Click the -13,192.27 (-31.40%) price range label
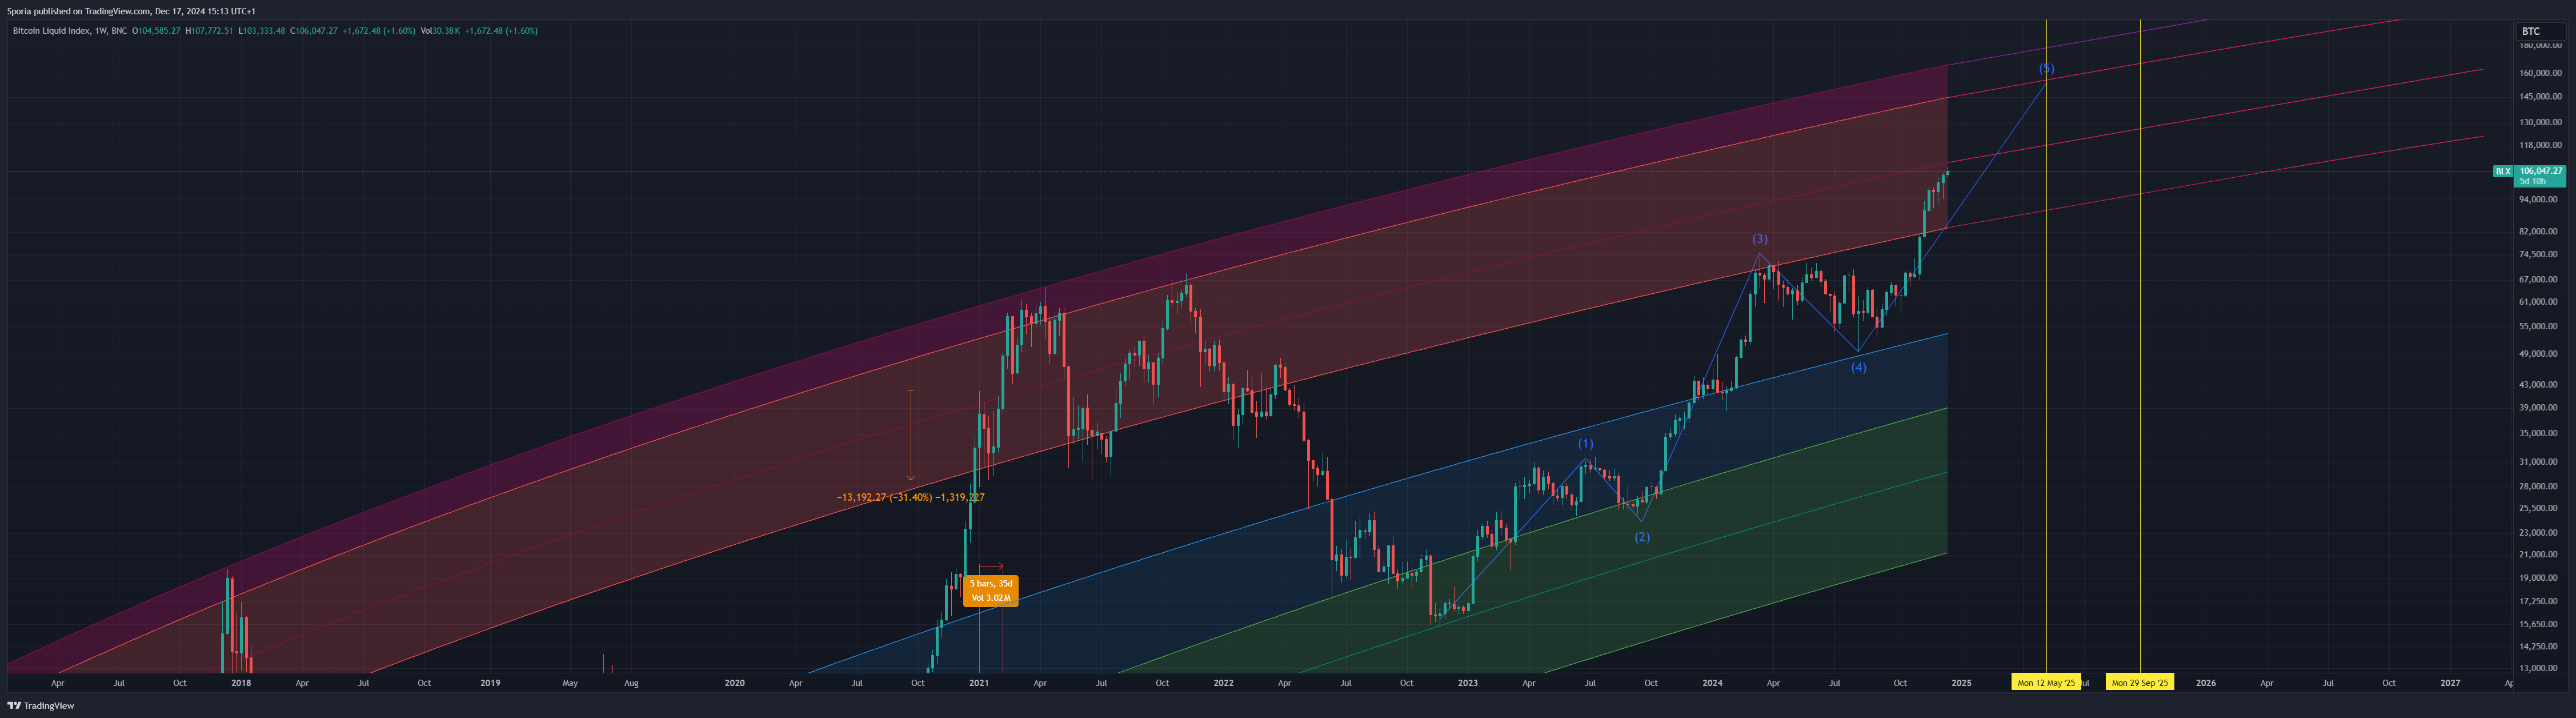The width and height of the screenshot is (2576, 718). click(910, 497)
